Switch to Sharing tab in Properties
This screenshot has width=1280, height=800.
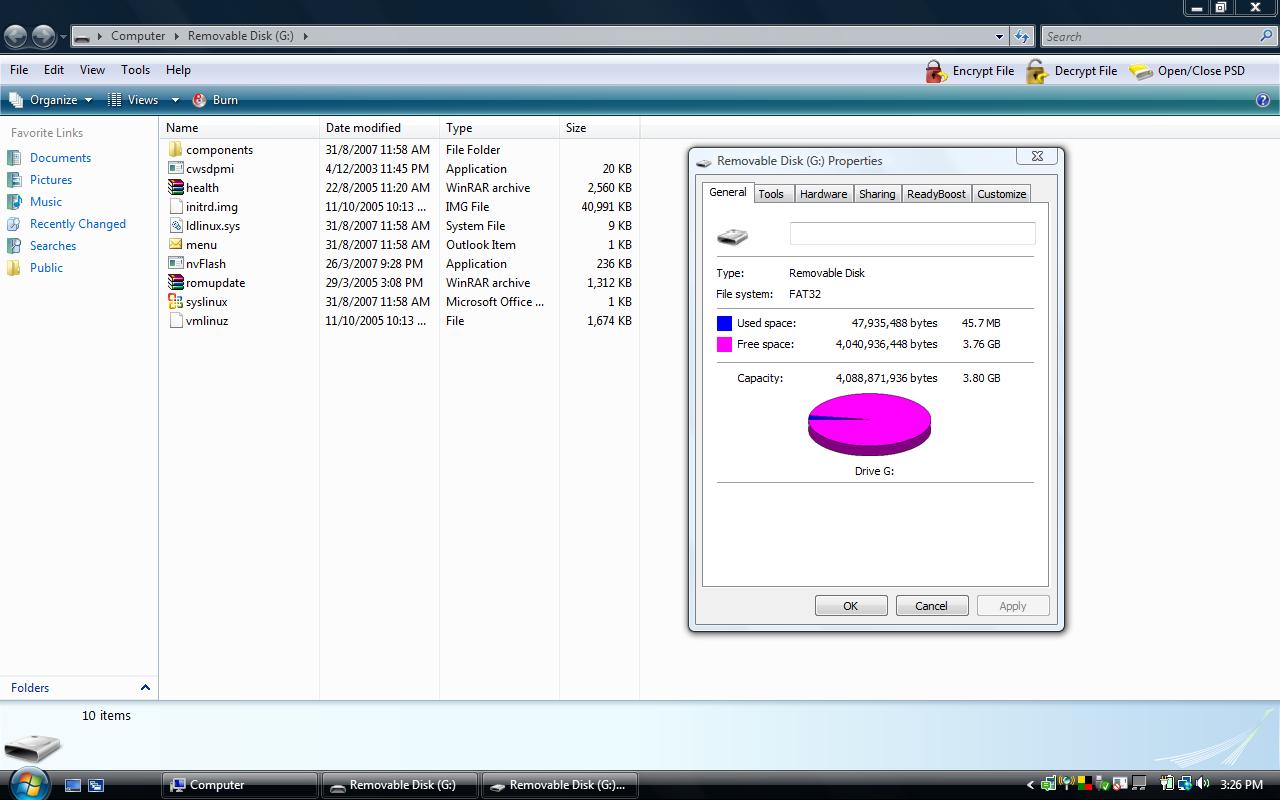tap(877, 194)
